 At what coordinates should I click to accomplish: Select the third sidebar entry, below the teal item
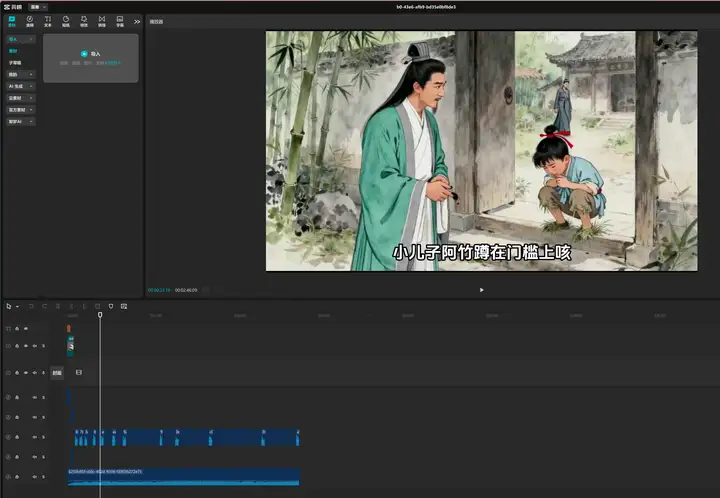point(15,63)
